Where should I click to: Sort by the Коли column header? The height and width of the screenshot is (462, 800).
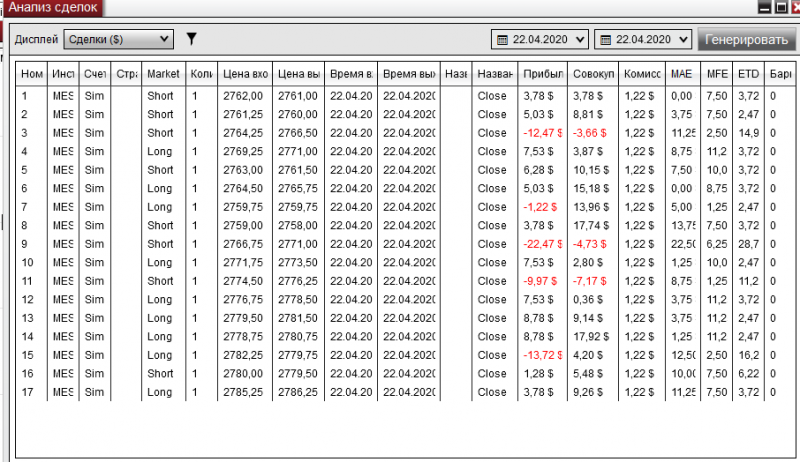[202, 74]
